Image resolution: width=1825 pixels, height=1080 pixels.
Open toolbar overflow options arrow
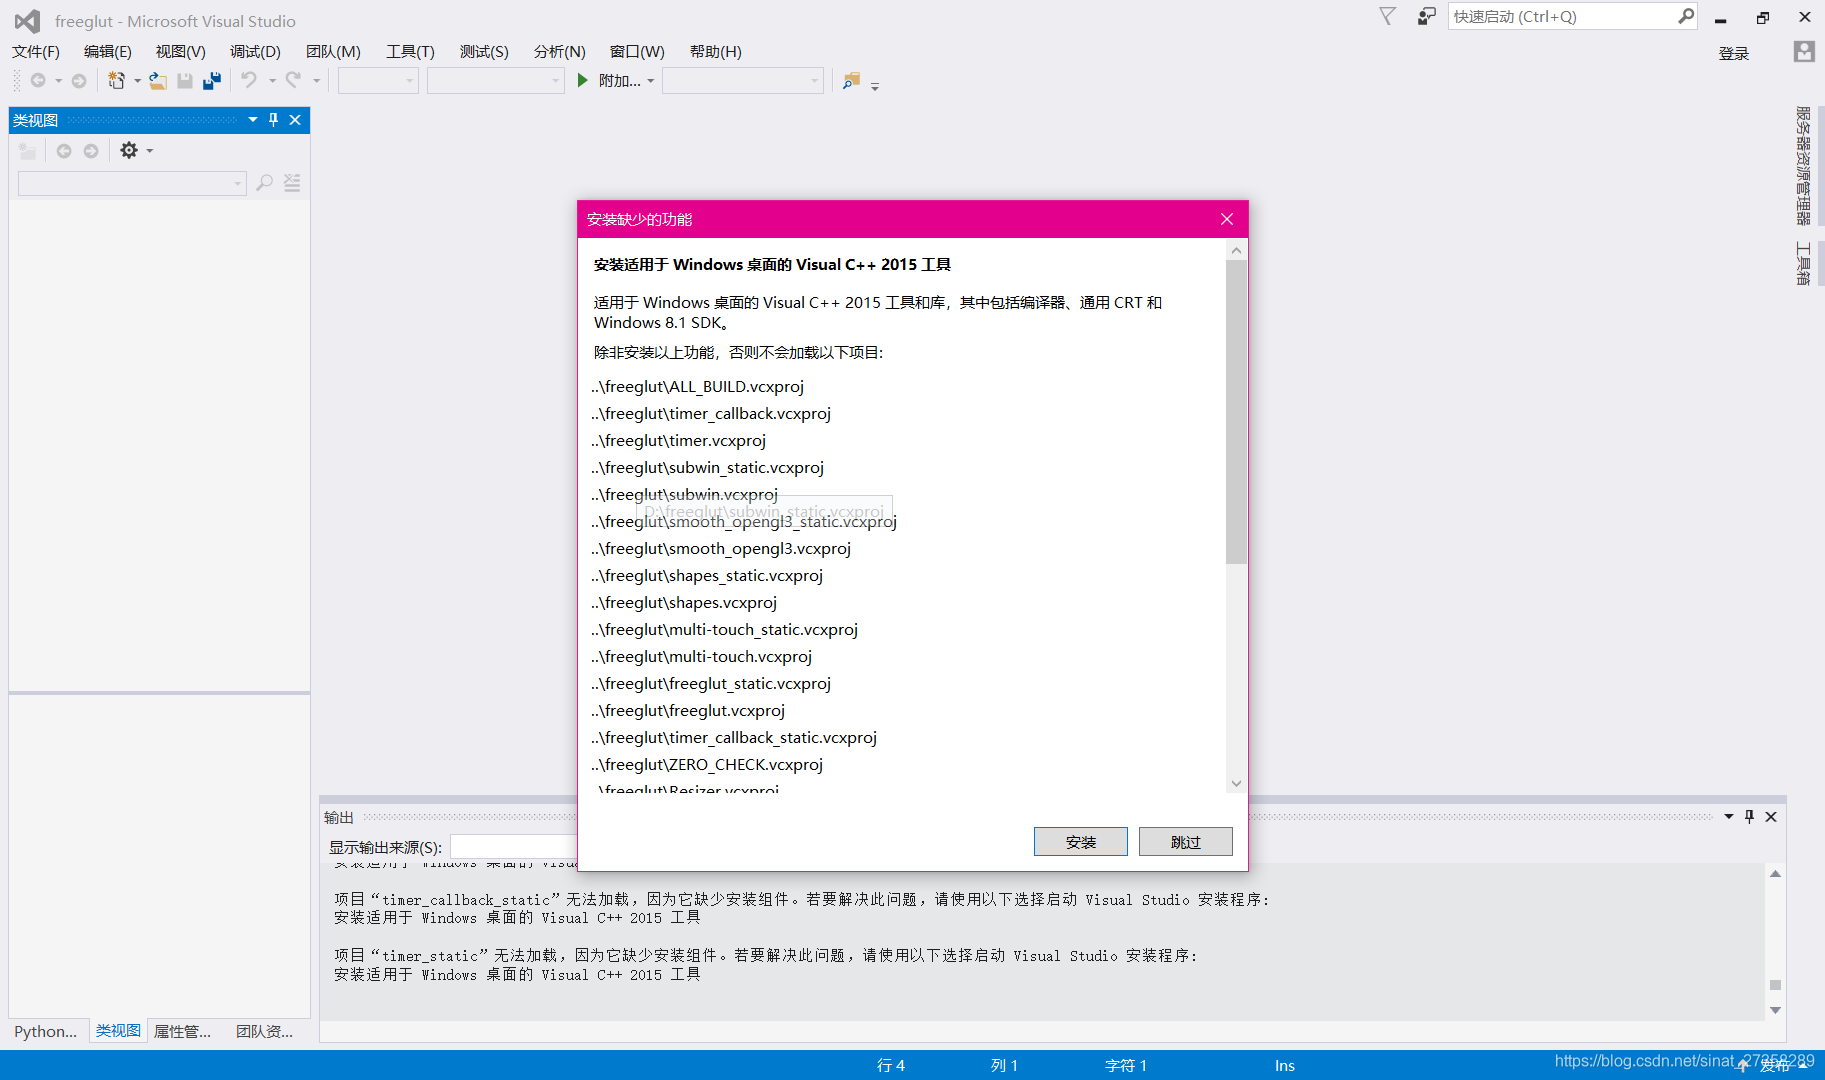pyautogui.click(x=875, y=87)
